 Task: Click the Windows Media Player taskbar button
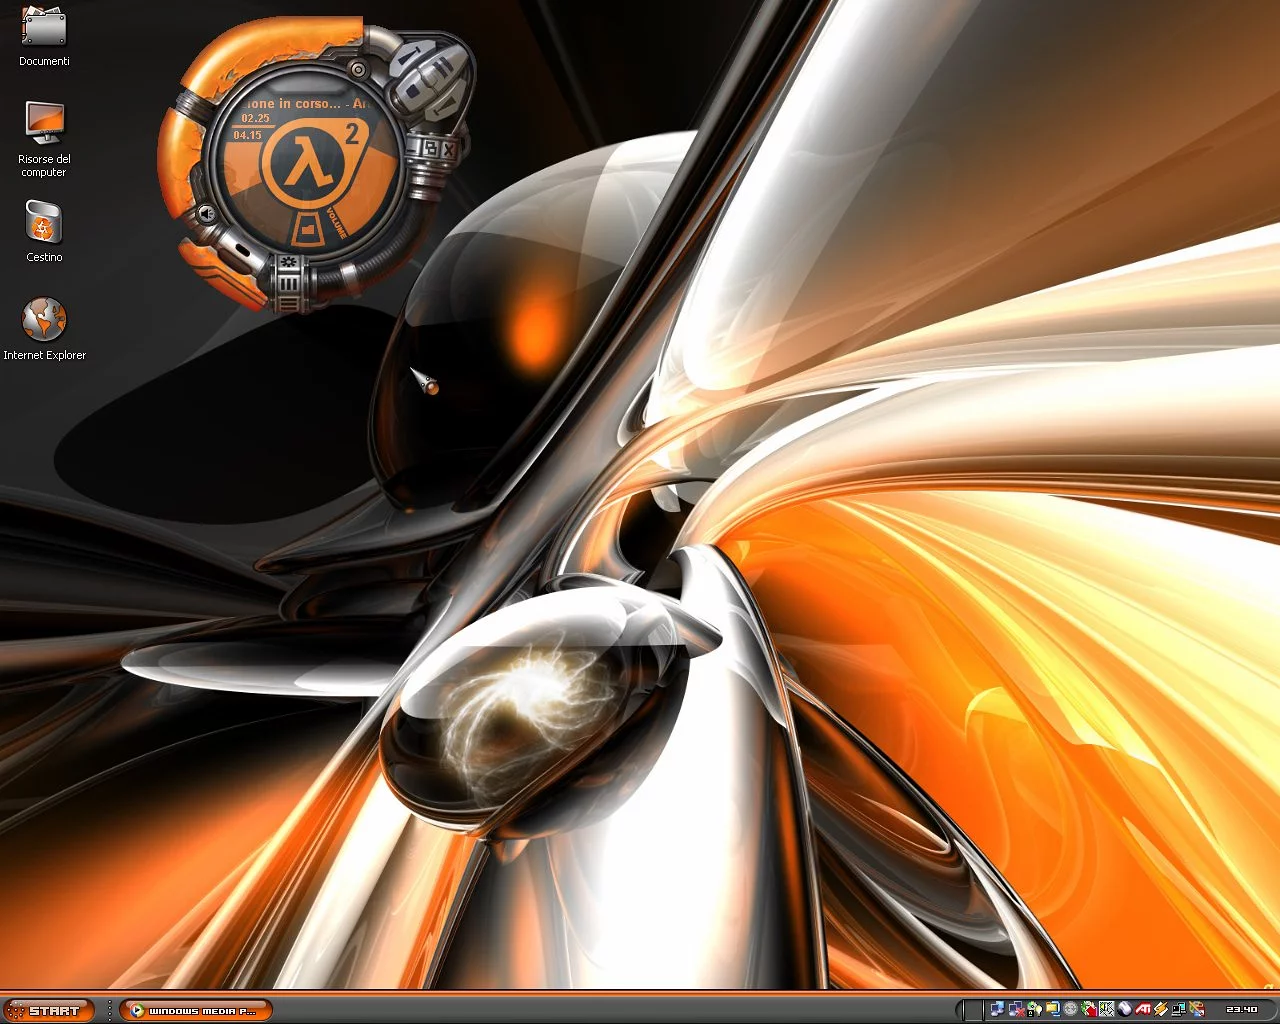[x=195, y=1010]
